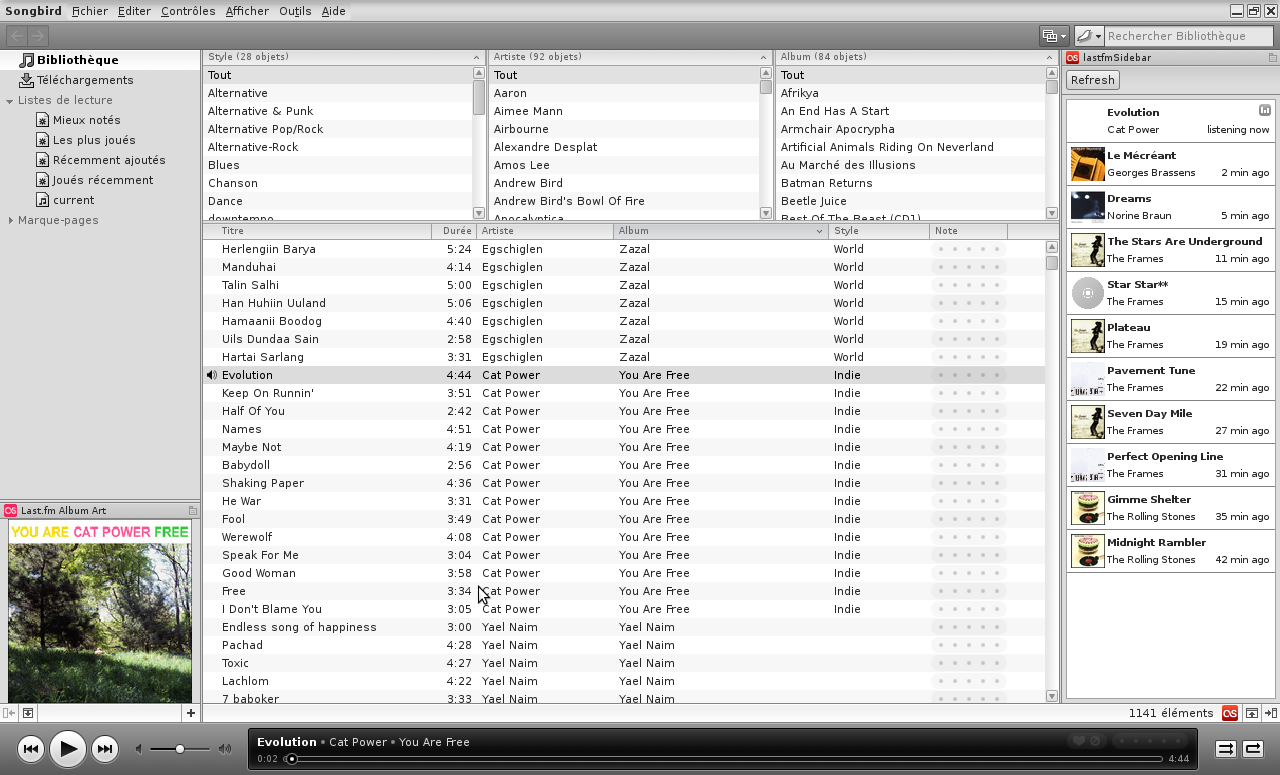Open the Contrôles menu
Screen dimensions: 1280x775
[x=188, y=11]
